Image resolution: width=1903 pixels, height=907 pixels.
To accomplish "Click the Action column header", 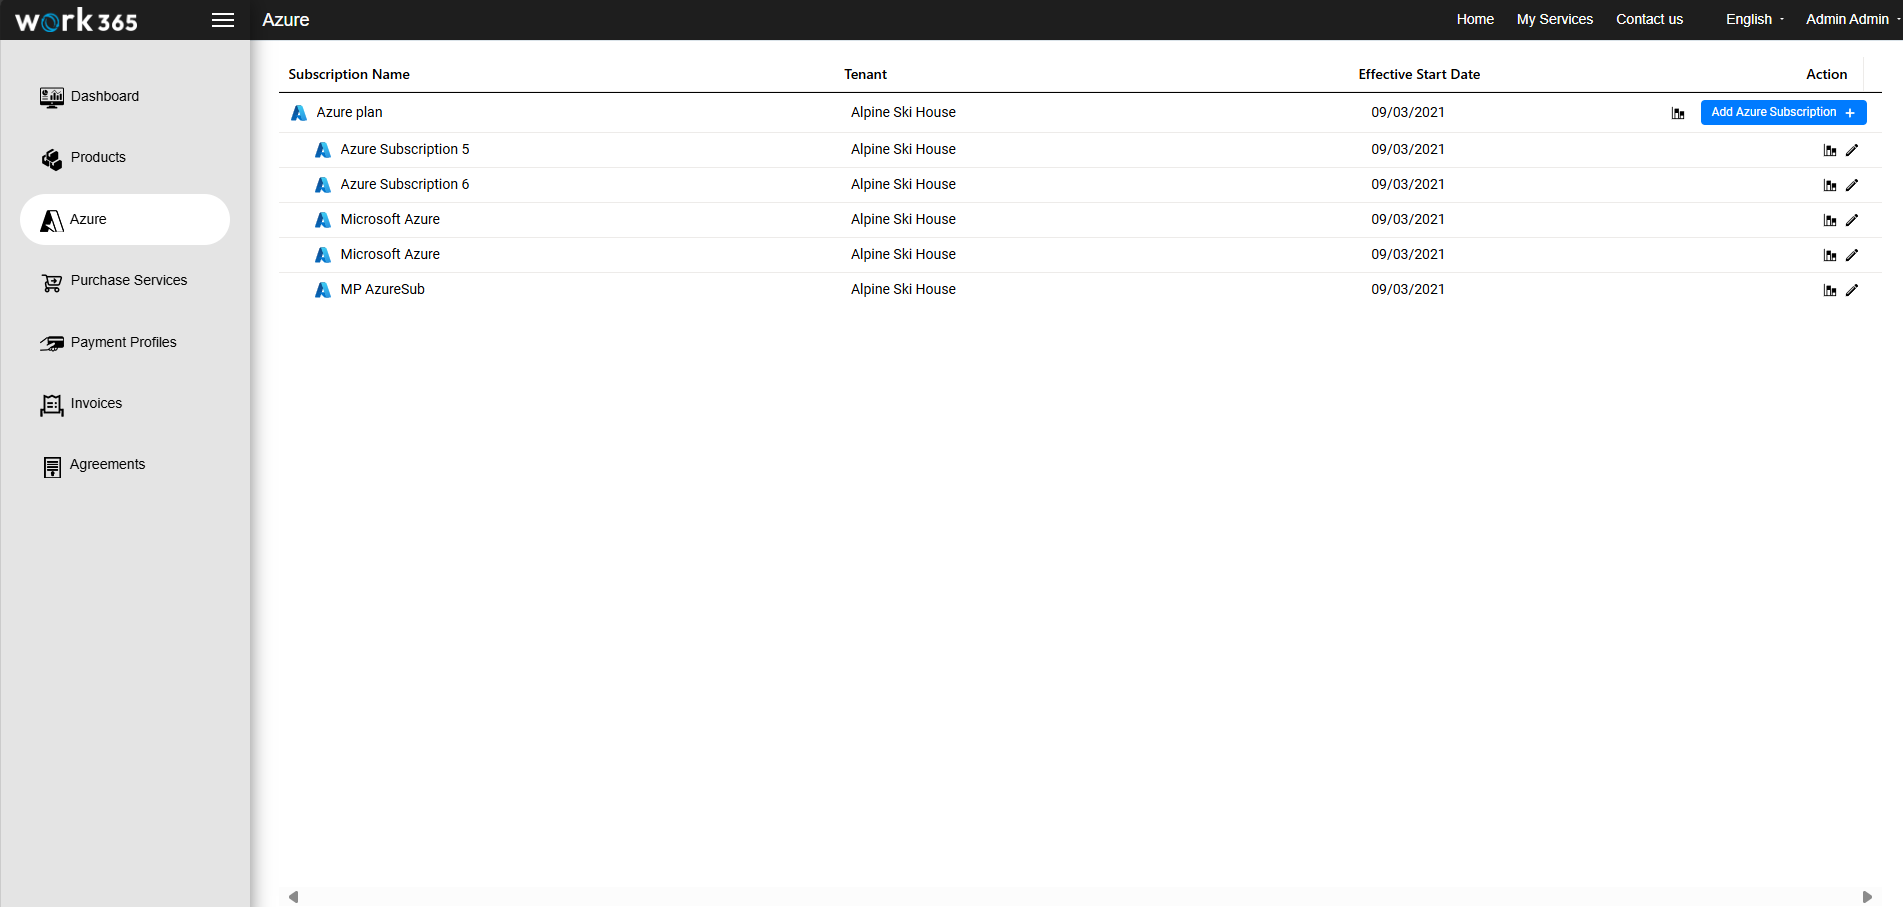I will (x=1826, y=74).
